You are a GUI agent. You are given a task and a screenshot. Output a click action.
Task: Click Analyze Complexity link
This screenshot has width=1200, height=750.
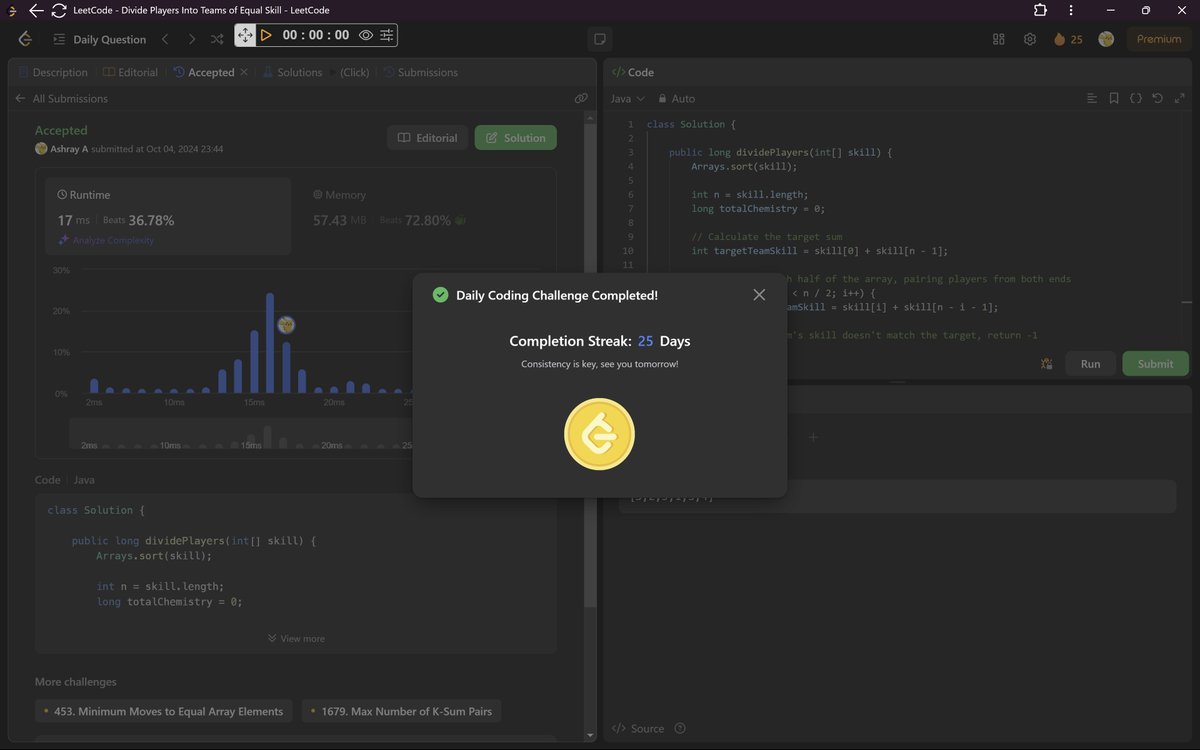point(106,240)
